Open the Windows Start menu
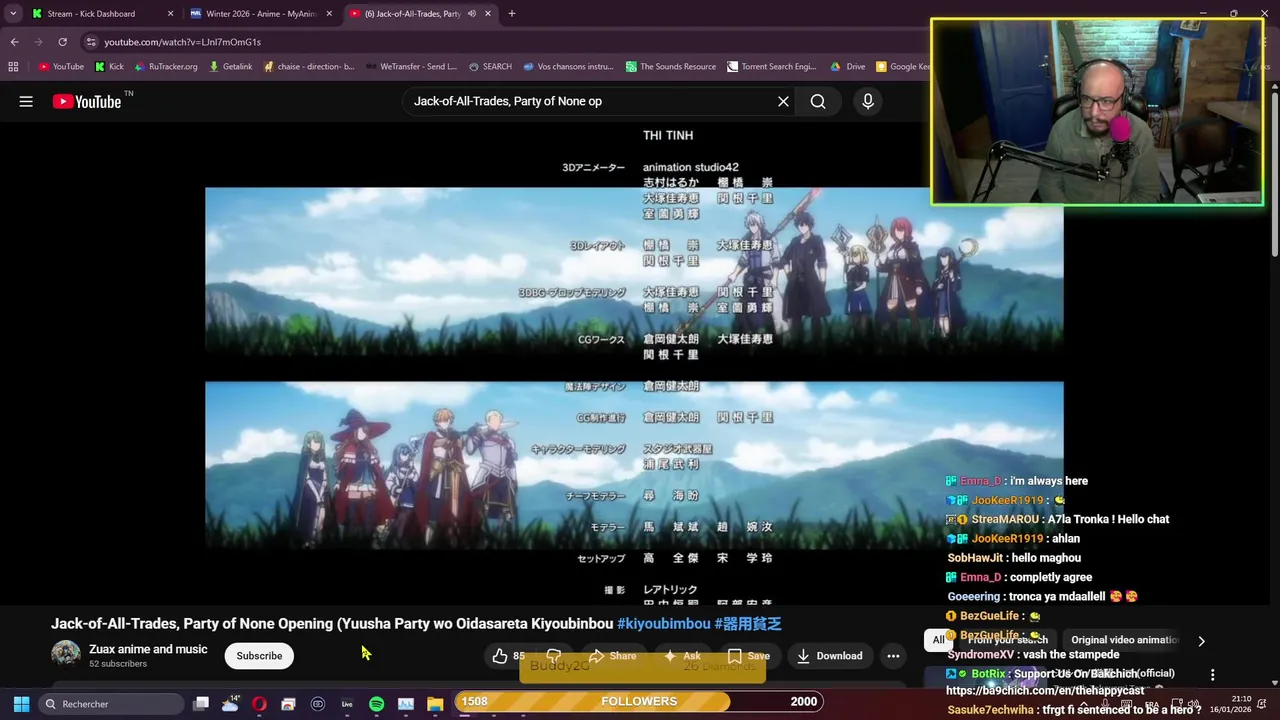 pyautogui.click(x=21, y=704)
